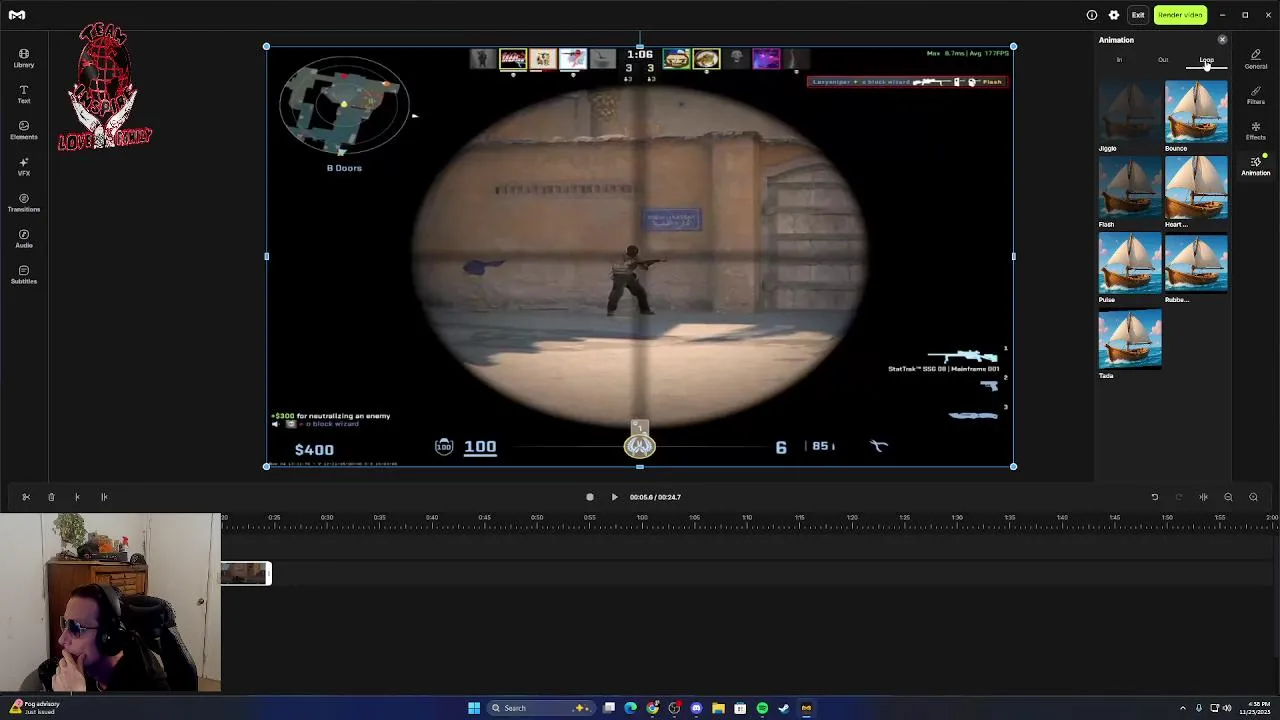Apply the Jiggle loop animation
The image size is (1280, 720).
(x=1130, y=112)
